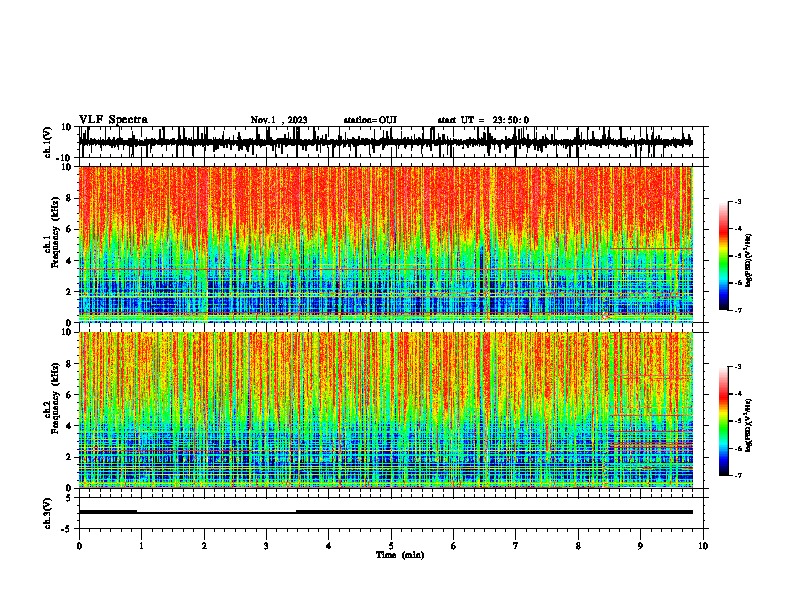Click the time axis tick label "8"

tap(578, 545)
